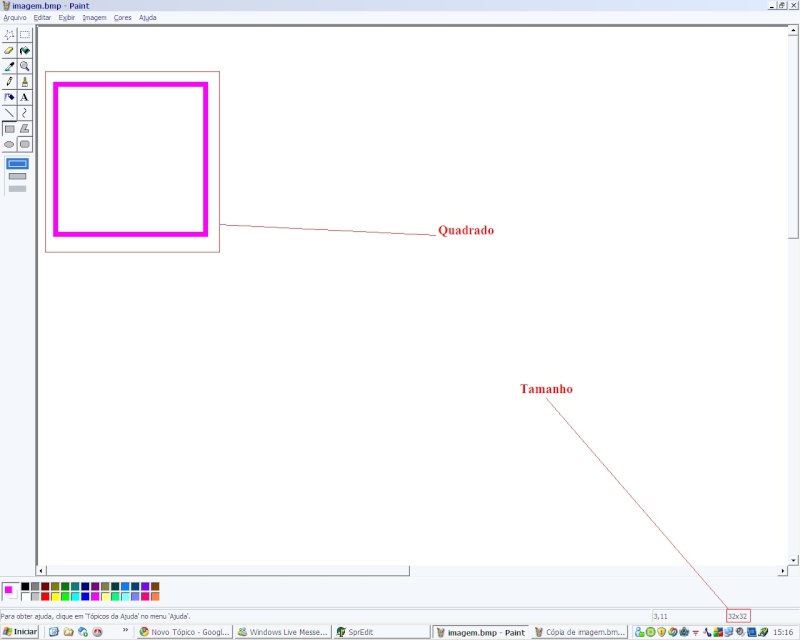Click the Iniciar start button
The image size is (800, 640).
pos(20,632)
